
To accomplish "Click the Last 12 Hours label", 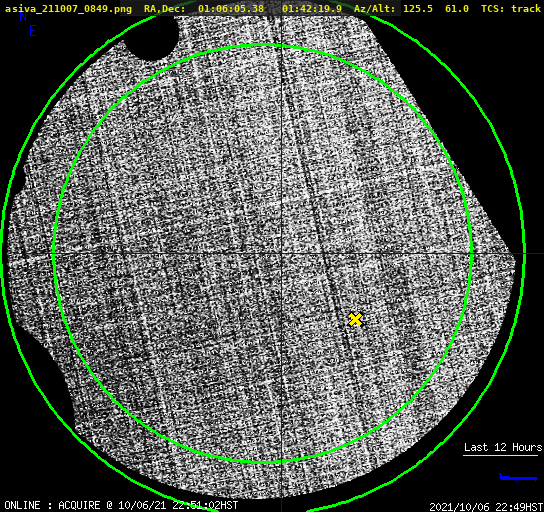I will click(503, 447).
